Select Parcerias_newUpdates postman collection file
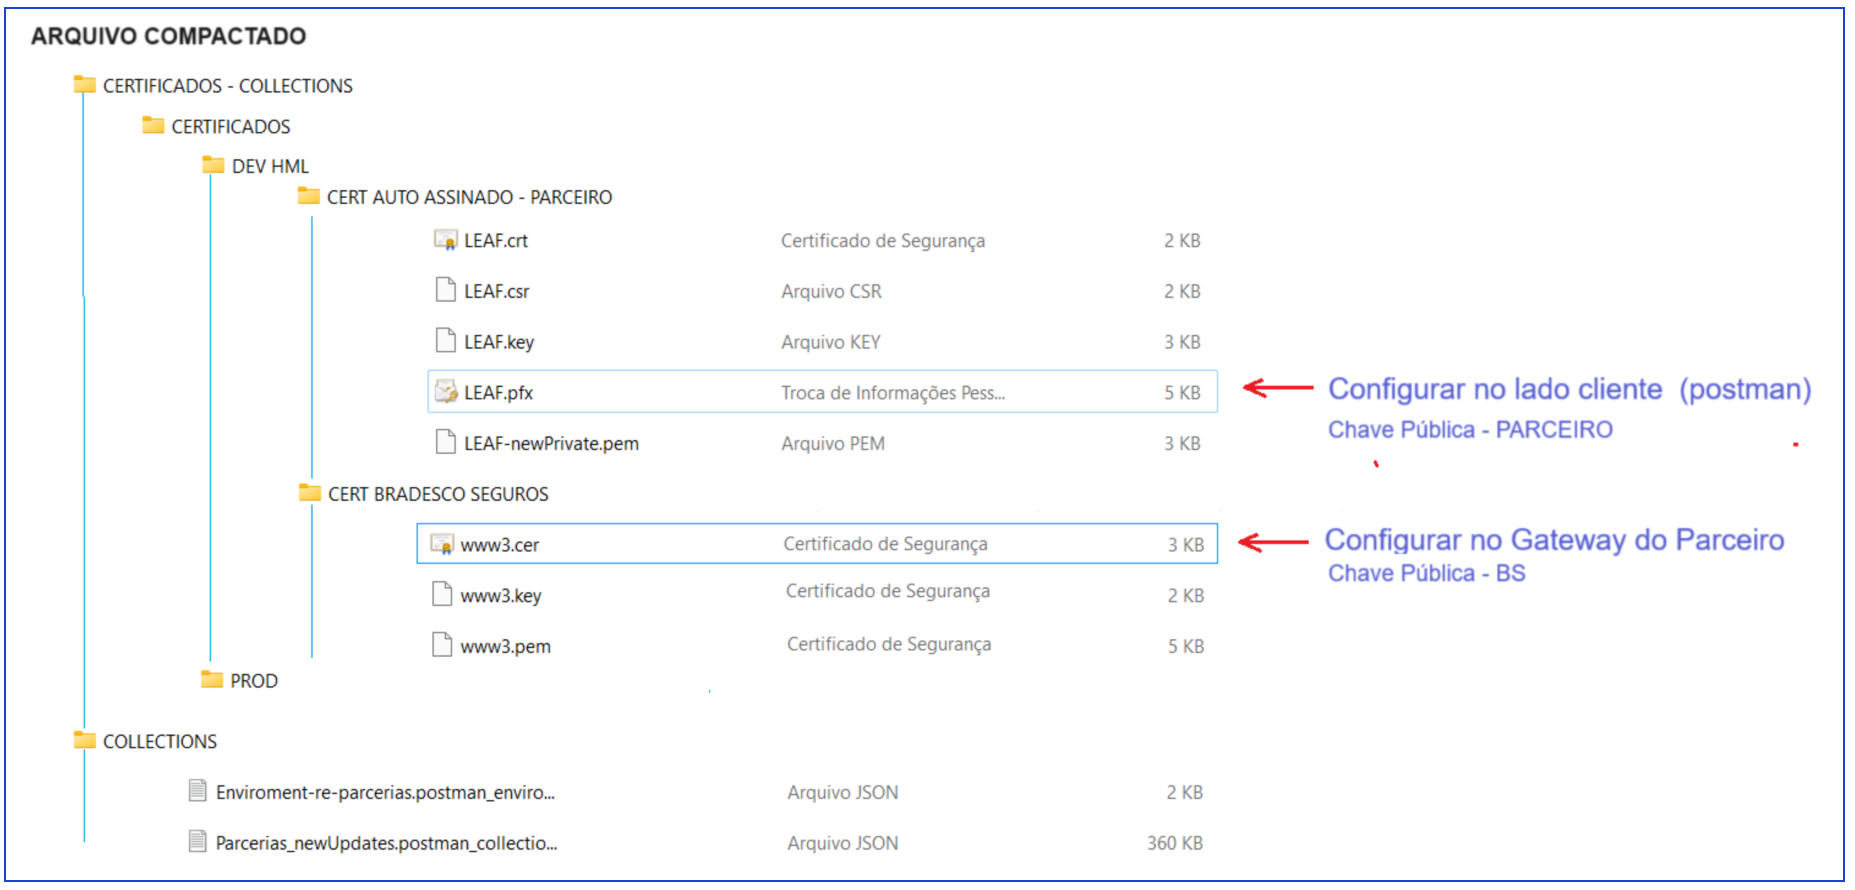Viewport: 1855px width, 890px height. [x=386, y=843]
